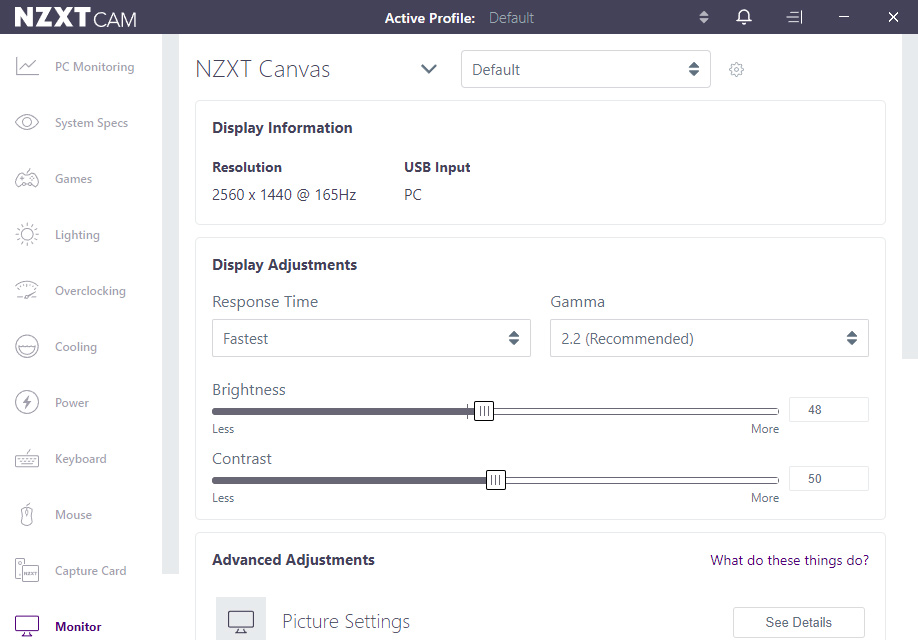Open PC Monitoring graph icon in sidebar

27,67
